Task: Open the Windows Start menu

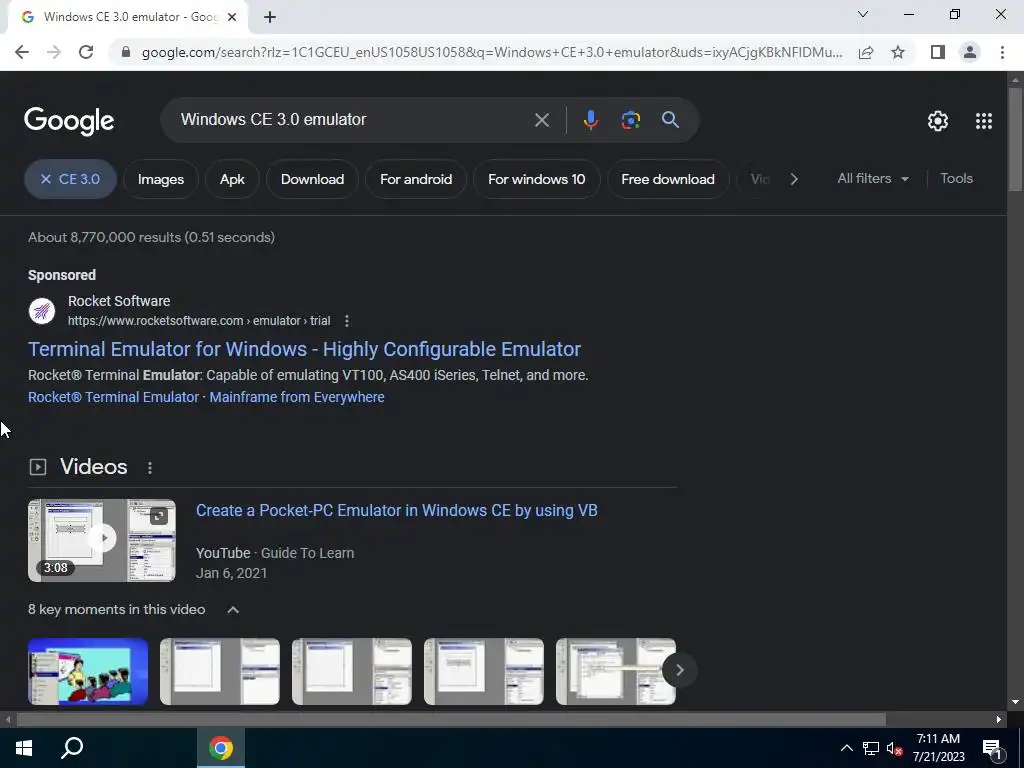Action: 24,748
